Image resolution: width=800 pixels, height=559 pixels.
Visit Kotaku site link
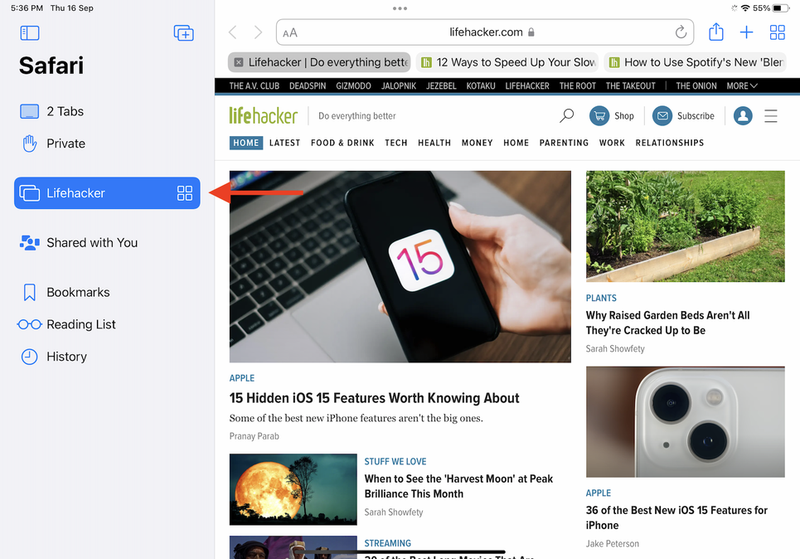click(481, 86)
